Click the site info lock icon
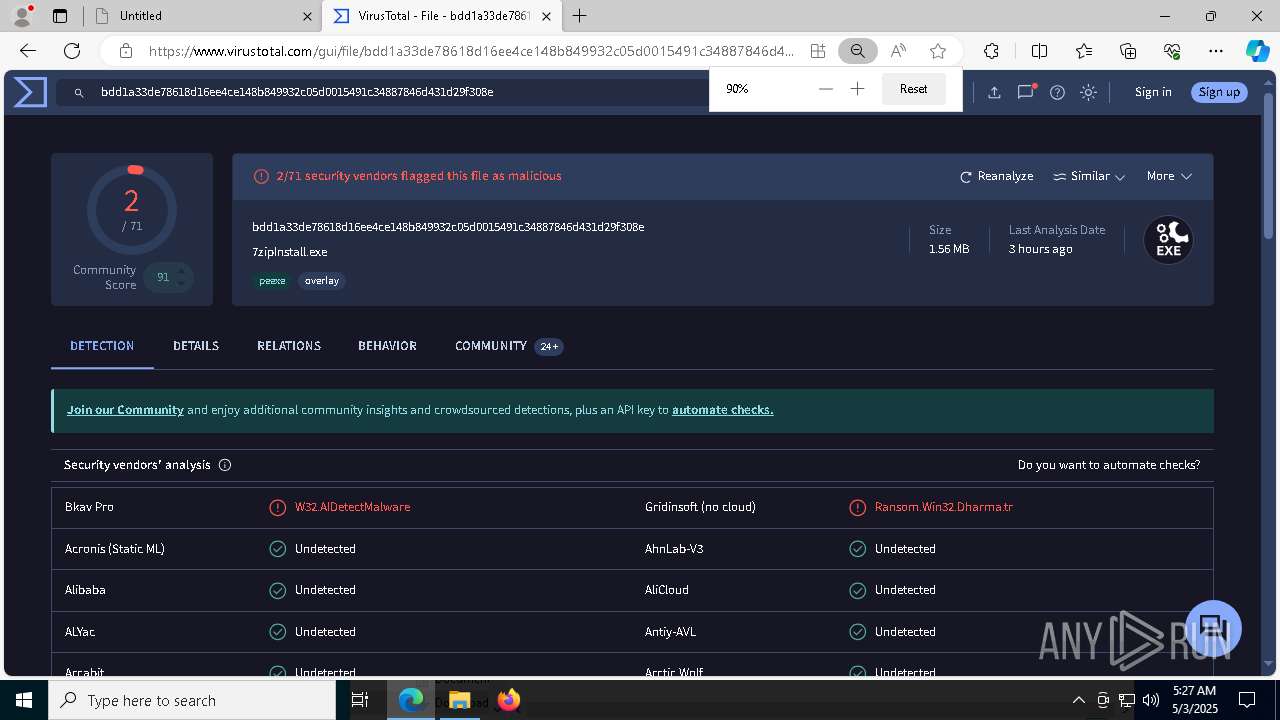 (126, 51)
